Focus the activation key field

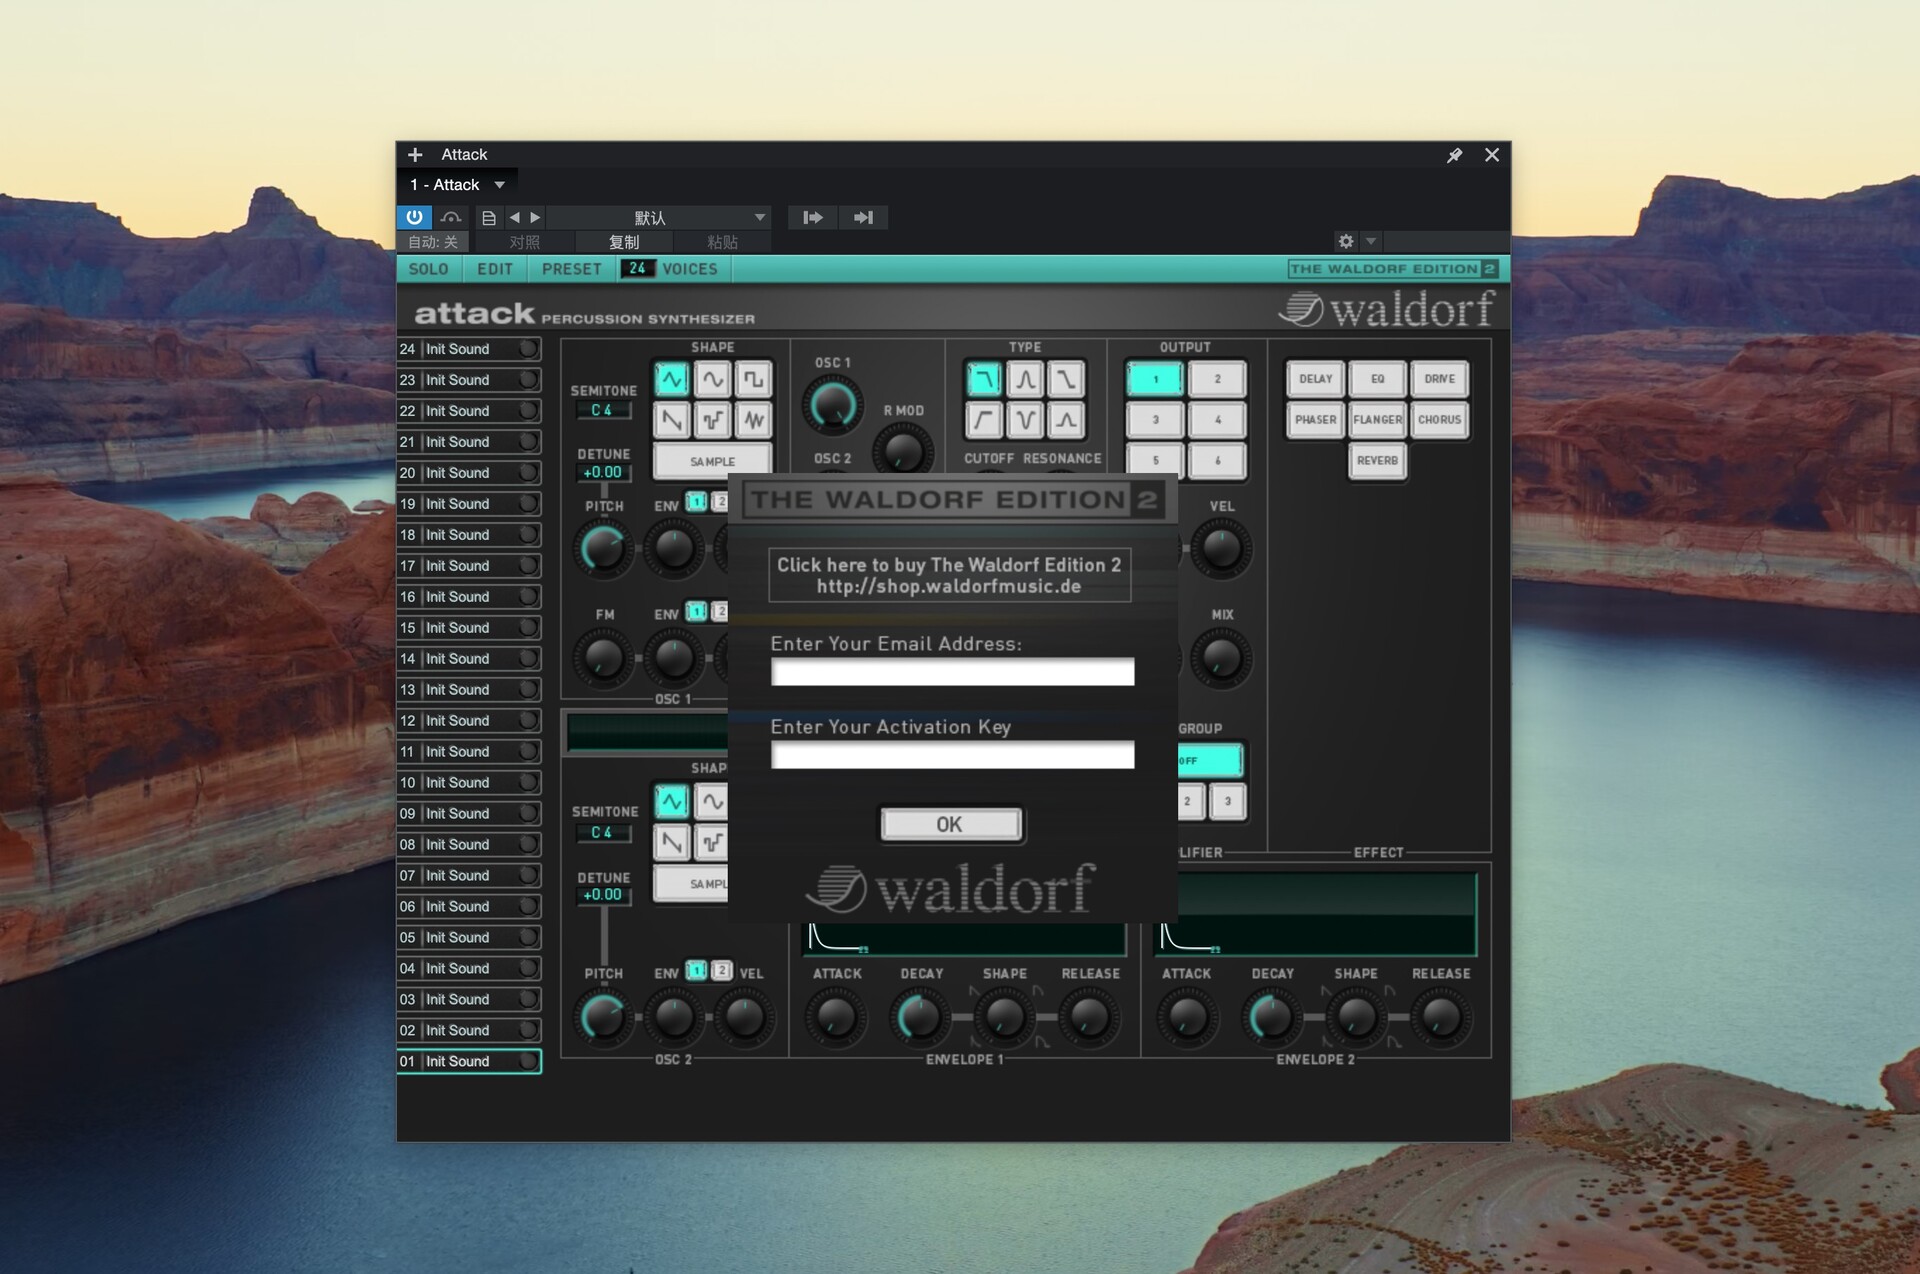point(952,755)
